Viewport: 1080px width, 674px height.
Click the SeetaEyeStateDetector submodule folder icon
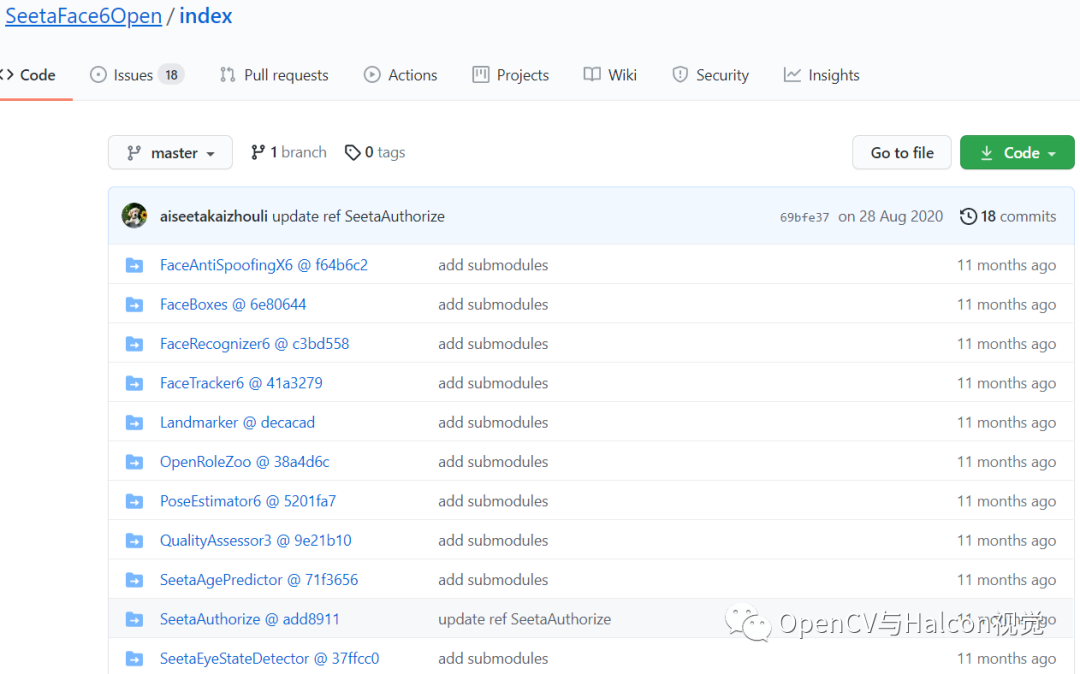134,658
